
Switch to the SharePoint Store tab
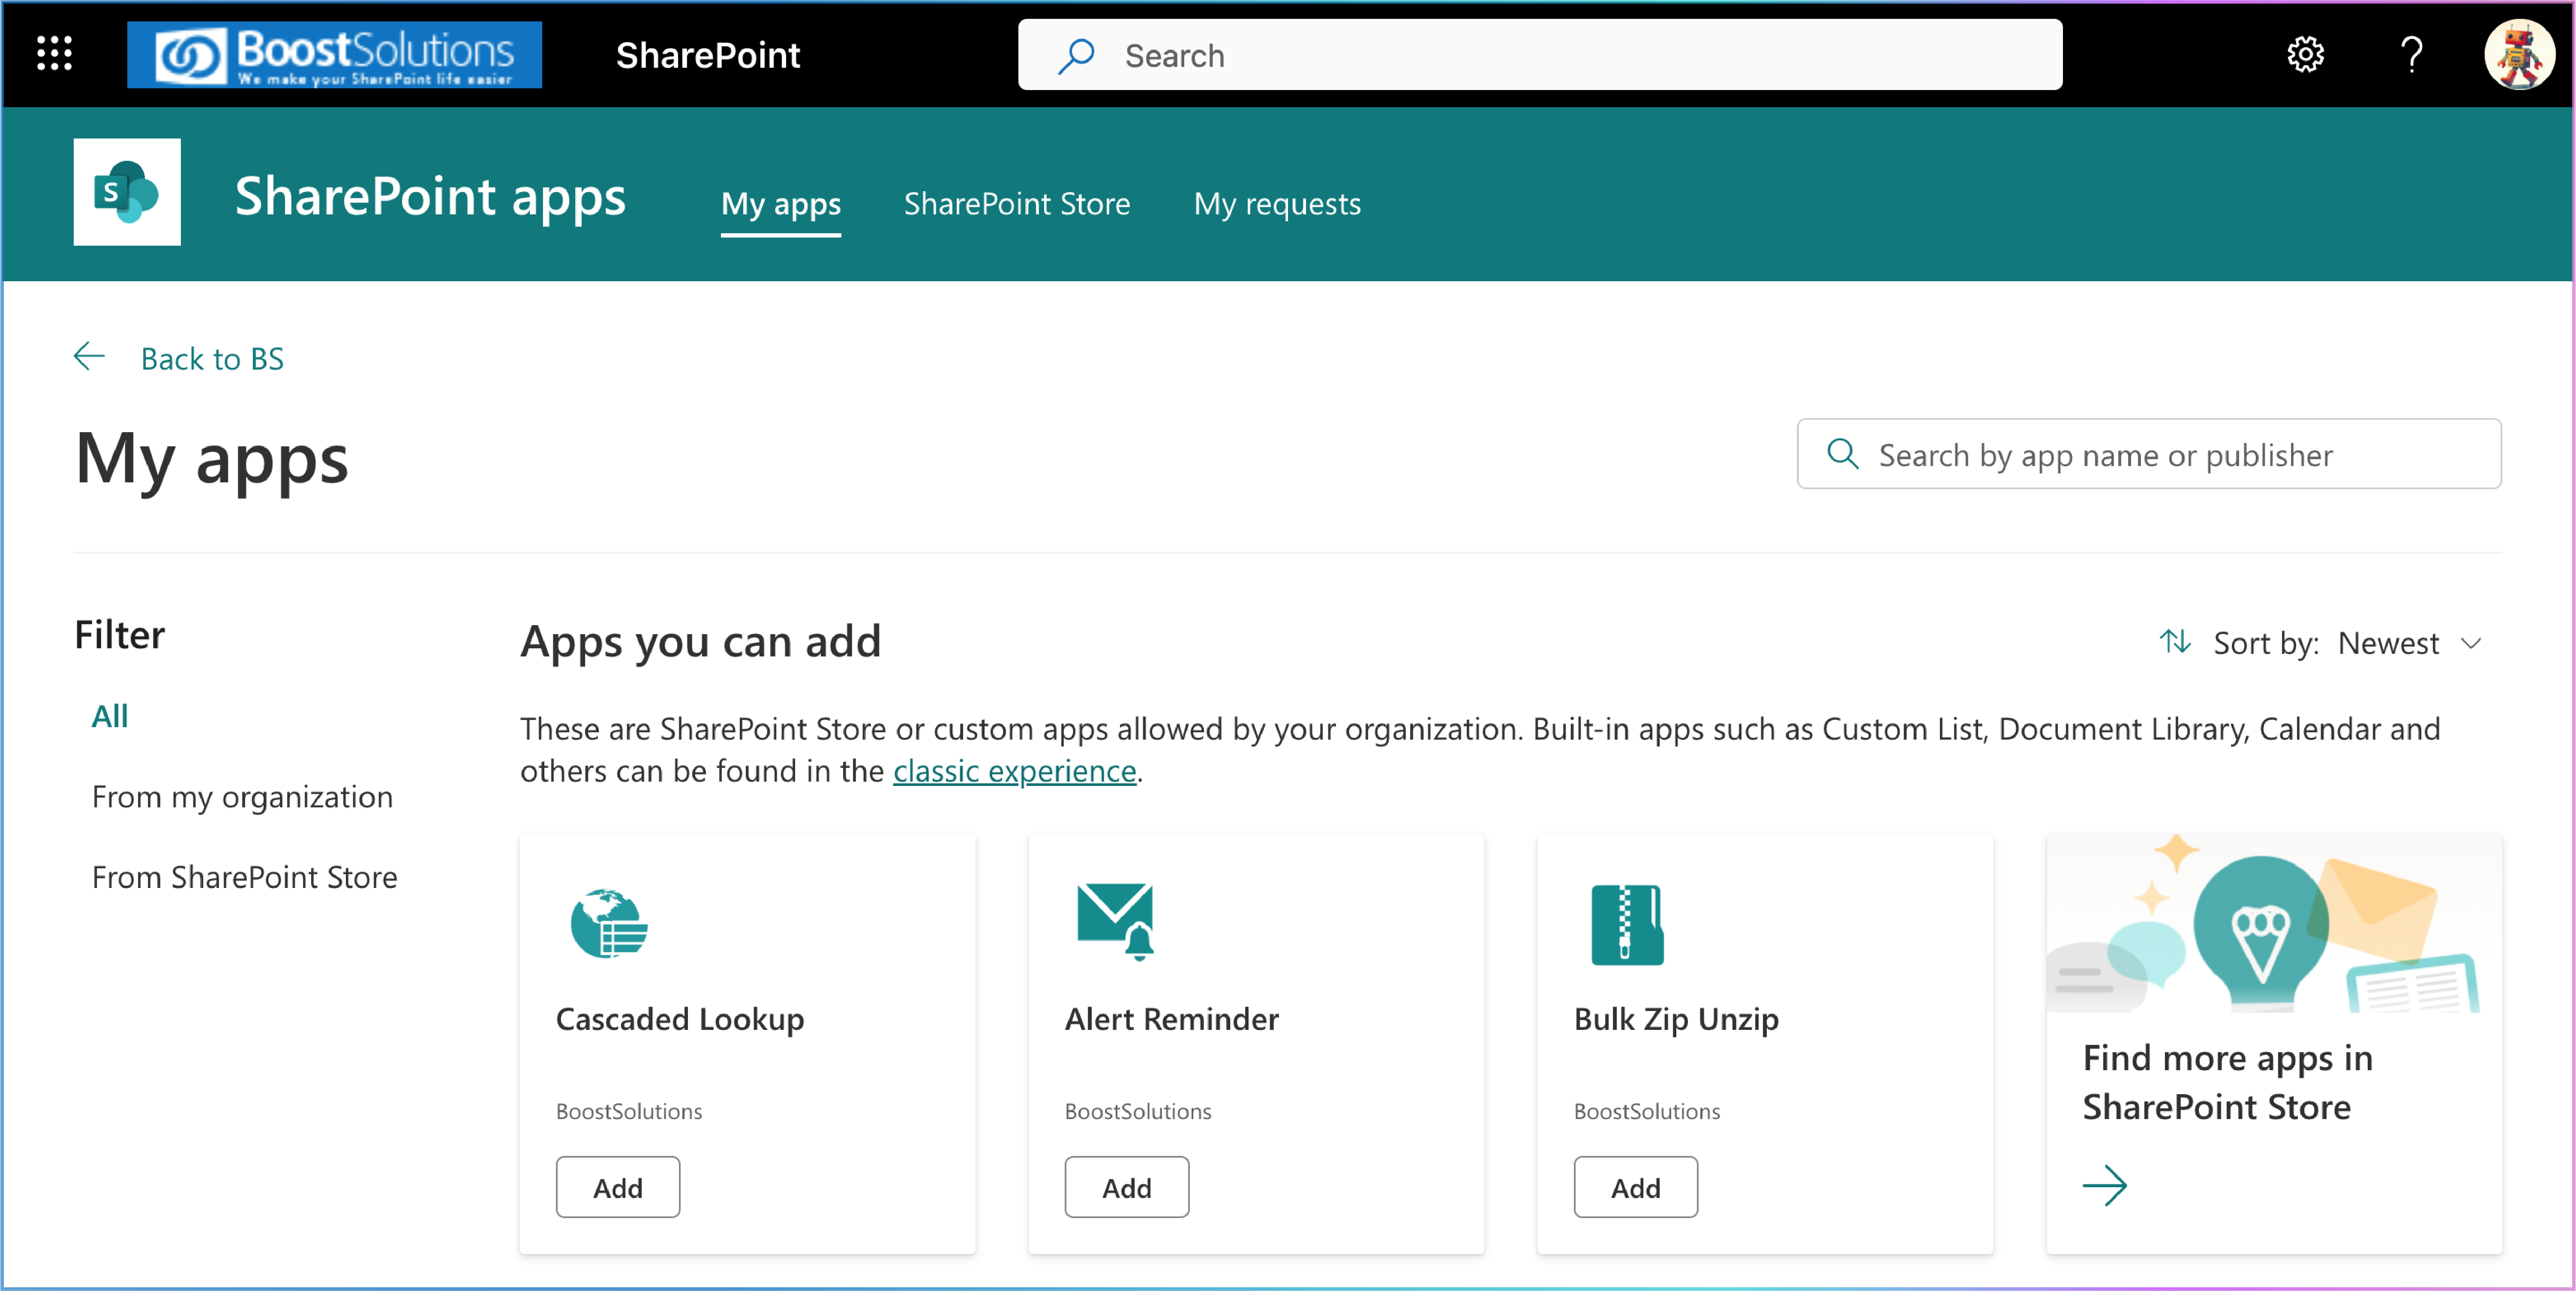[x=1017, y=204]
